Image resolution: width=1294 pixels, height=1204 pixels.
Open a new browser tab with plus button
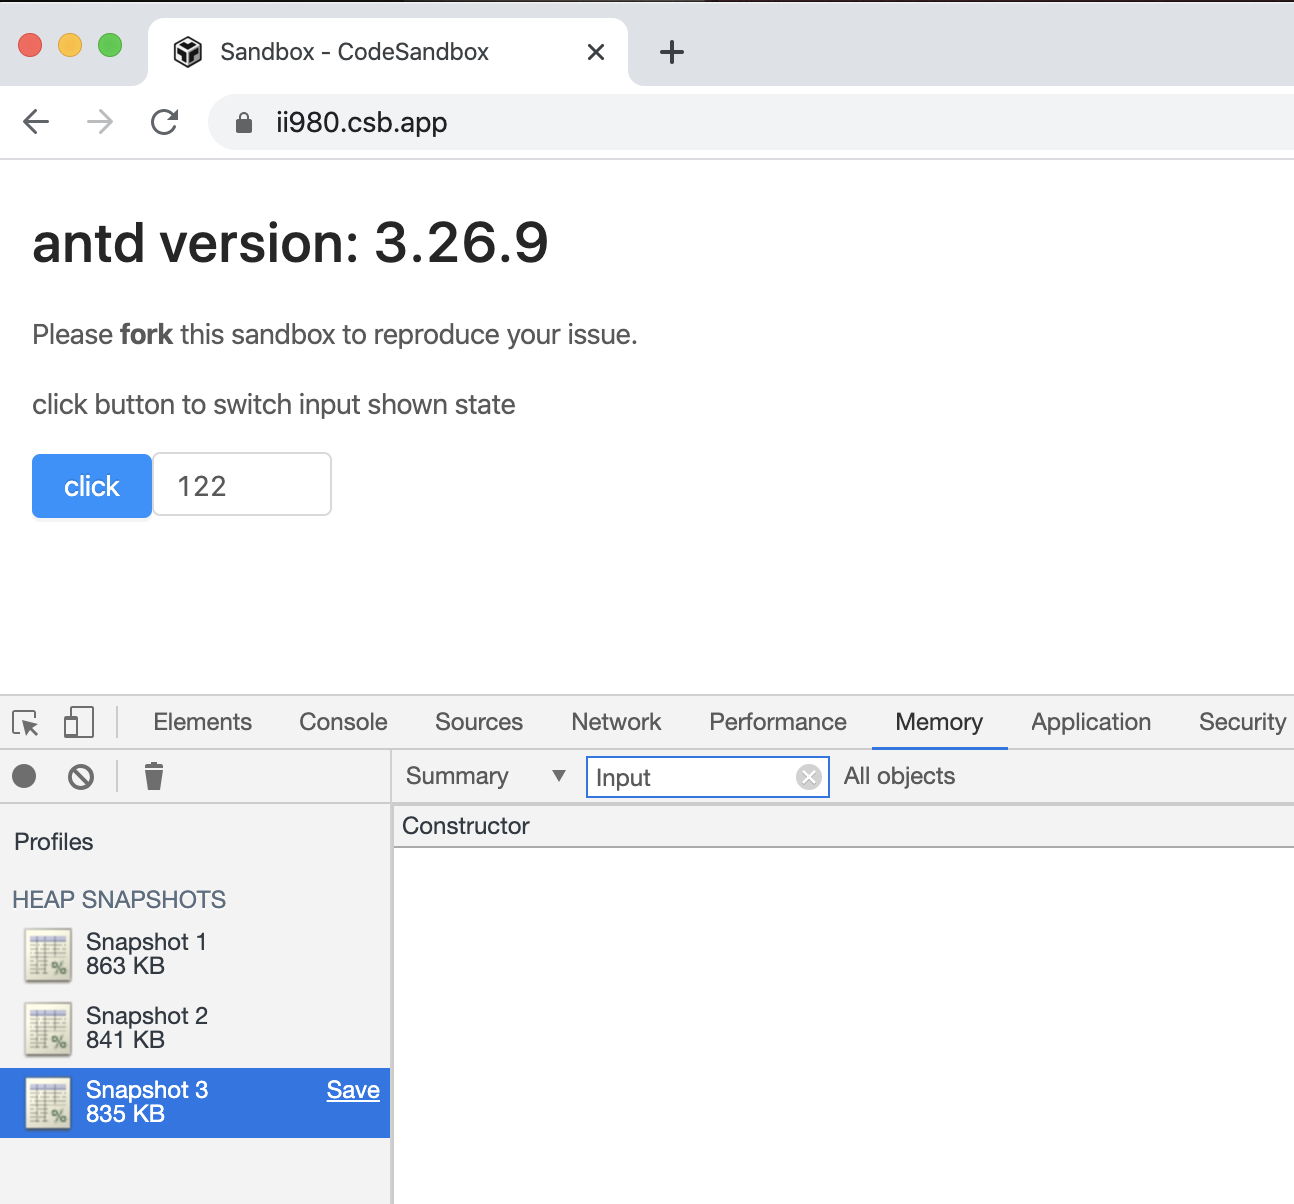coord(671,52)
